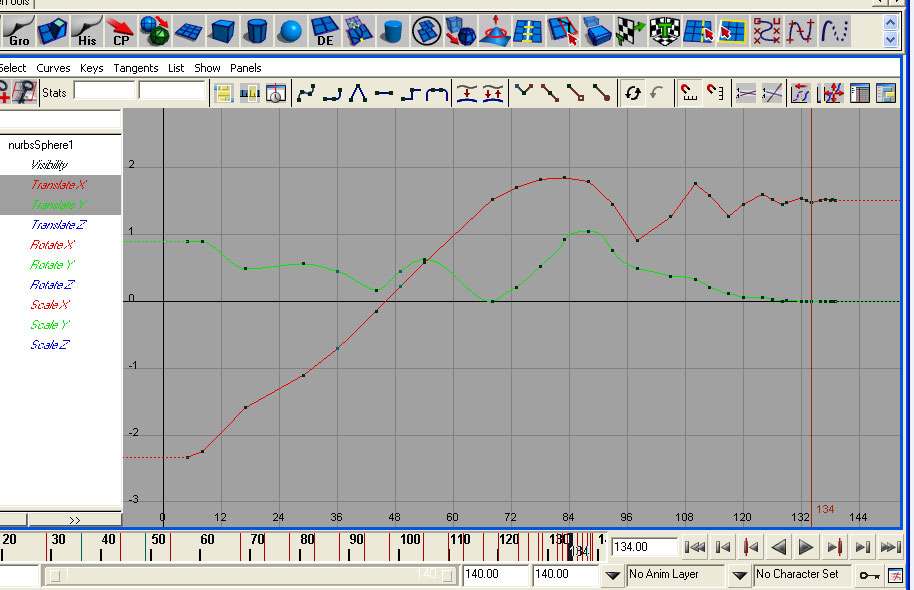This screenshot has height=590, width=914.
Task: Select the Translate Z channel
Action: tap(58, 225)
